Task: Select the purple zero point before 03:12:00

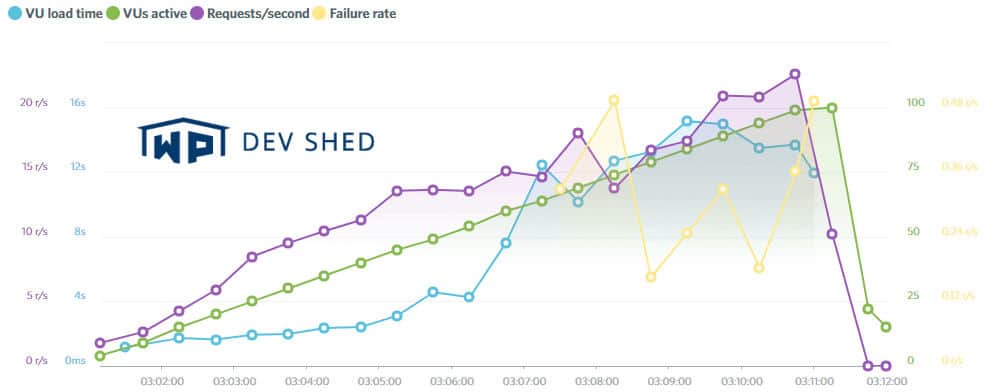Action: coord(868,365)
